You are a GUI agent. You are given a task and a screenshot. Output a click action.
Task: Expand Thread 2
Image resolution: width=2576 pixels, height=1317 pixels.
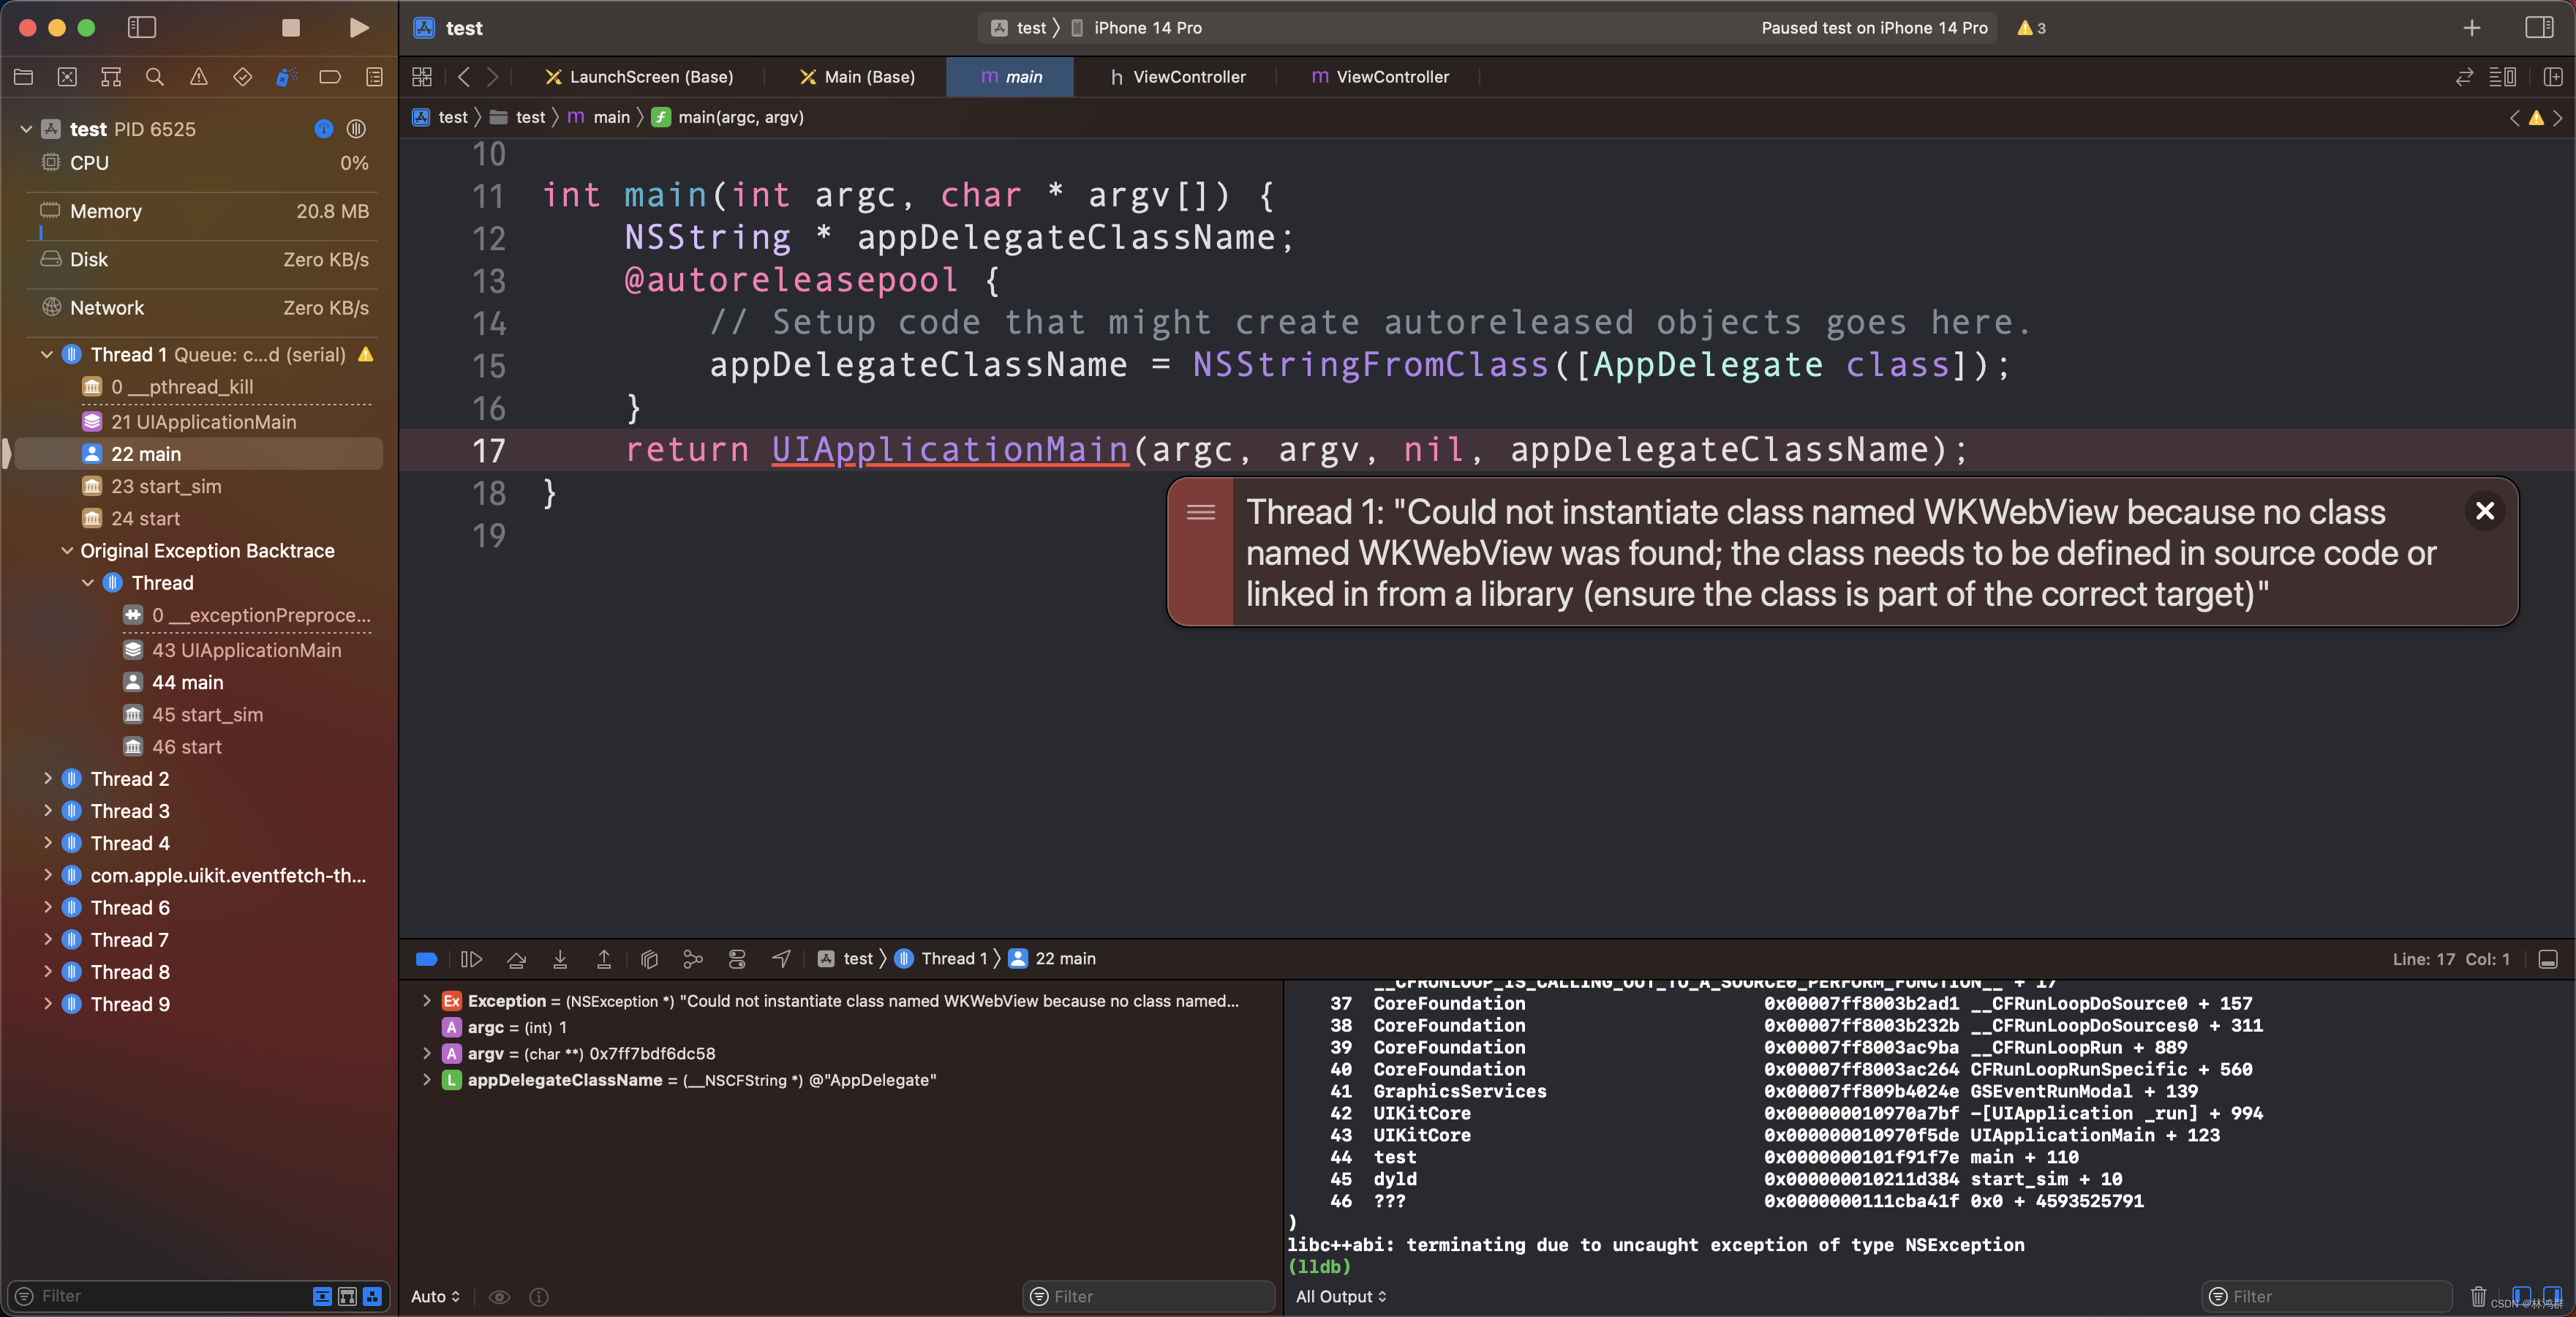[x=47, y=778]
